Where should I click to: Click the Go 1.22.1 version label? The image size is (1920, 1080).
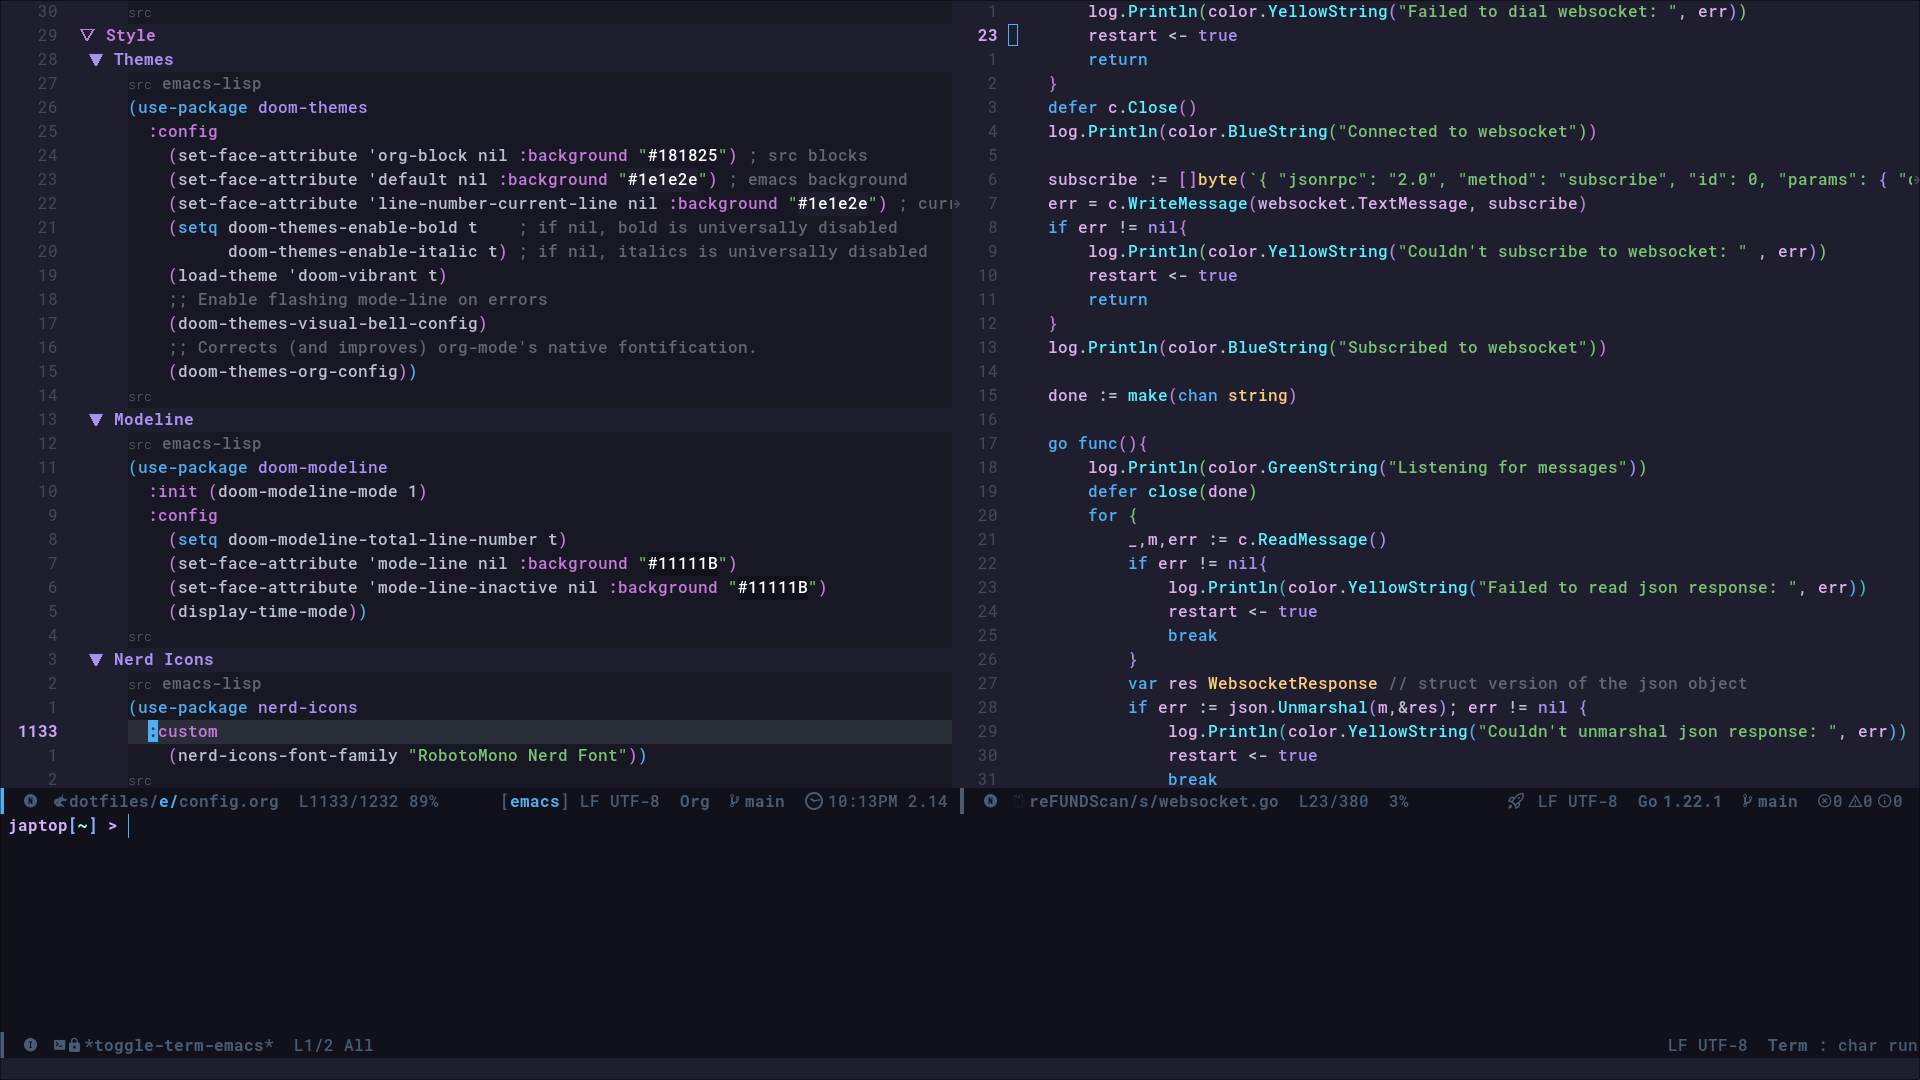(x=1679, y=801)
